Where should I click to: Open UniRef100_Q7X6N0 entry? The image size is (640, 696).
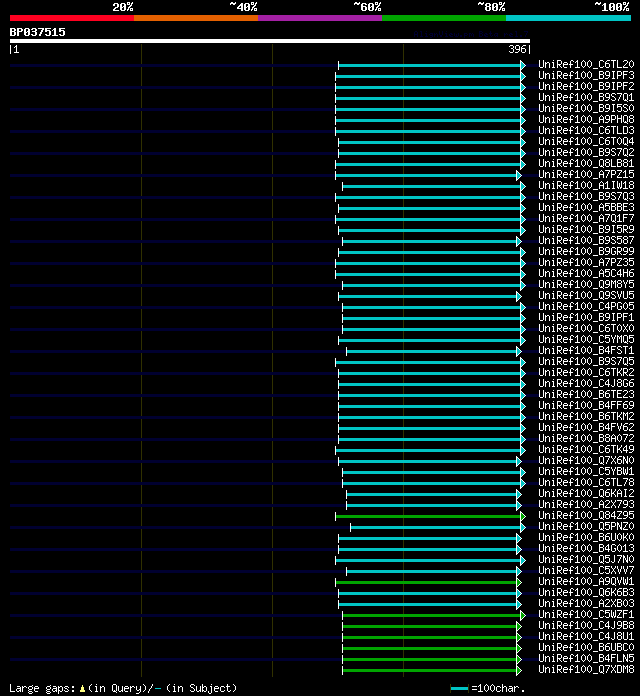[586, 461]
